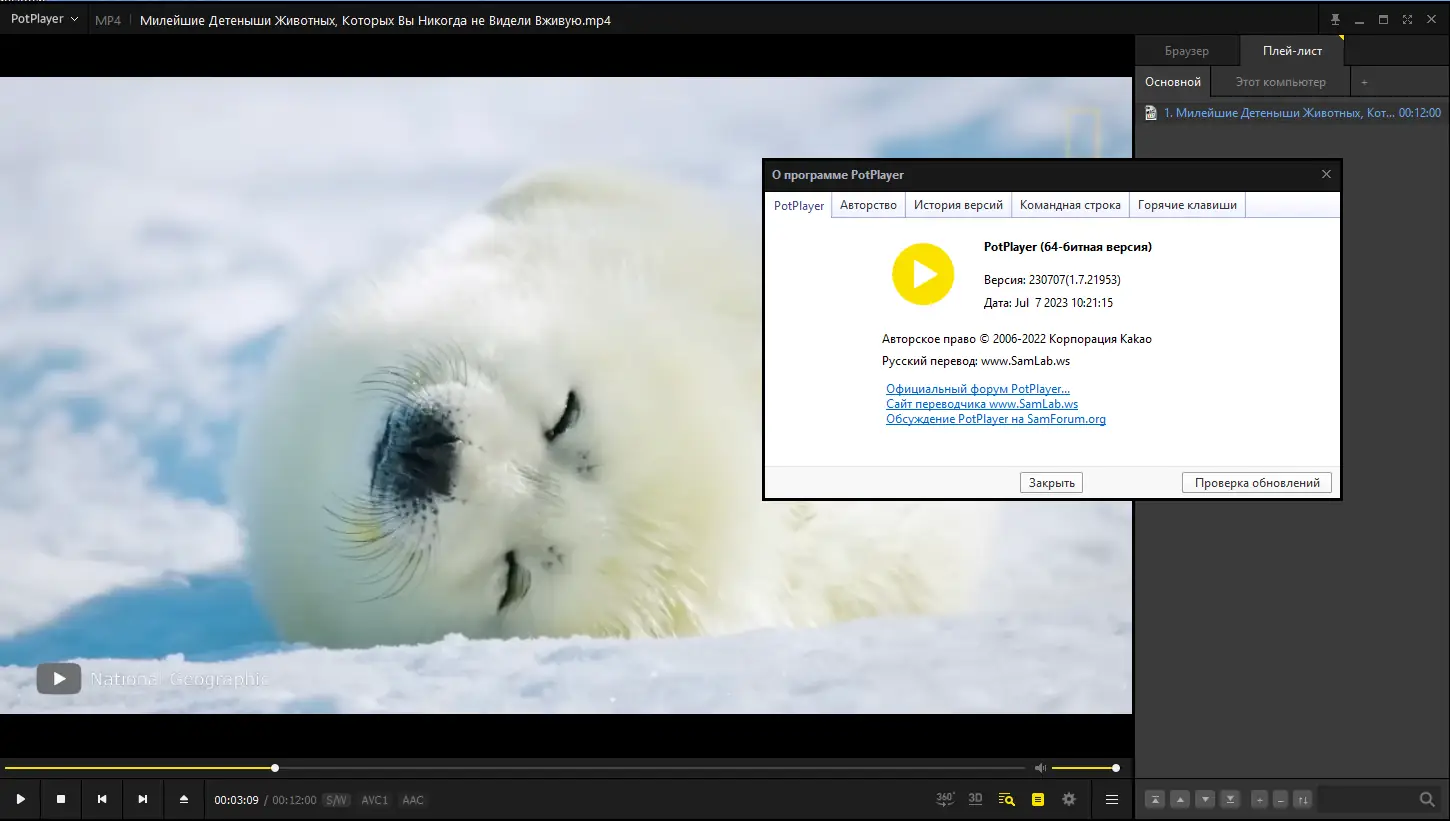Click the mute speaker icon
1450x821 pixels.
1040,768
